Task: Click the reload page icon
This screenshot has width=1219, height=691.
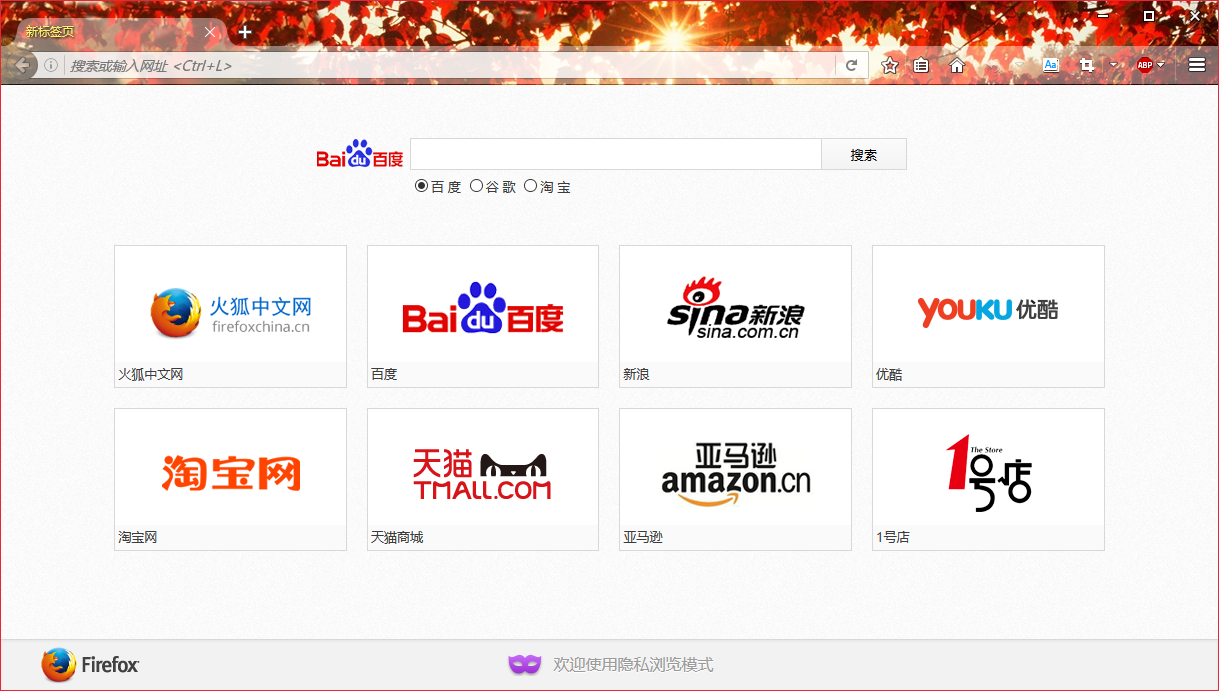Action: 852,66
